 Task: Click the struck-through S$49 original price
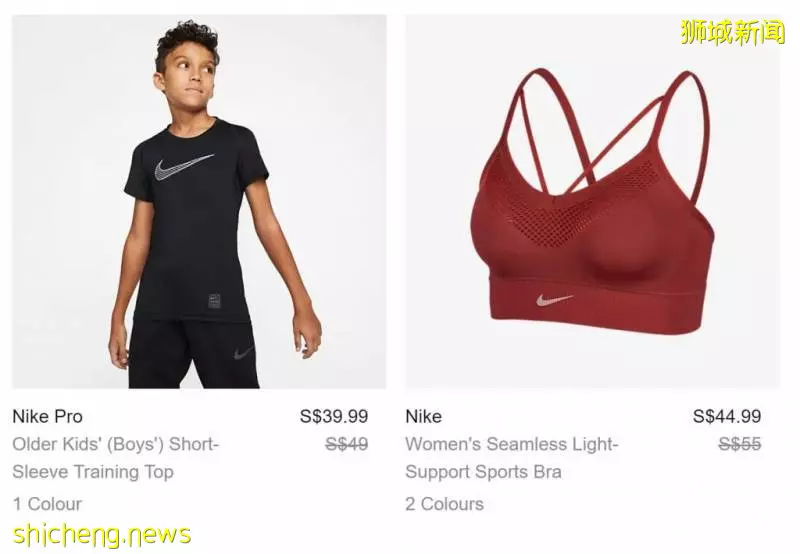pyautogui.click(x=346, y=444)
